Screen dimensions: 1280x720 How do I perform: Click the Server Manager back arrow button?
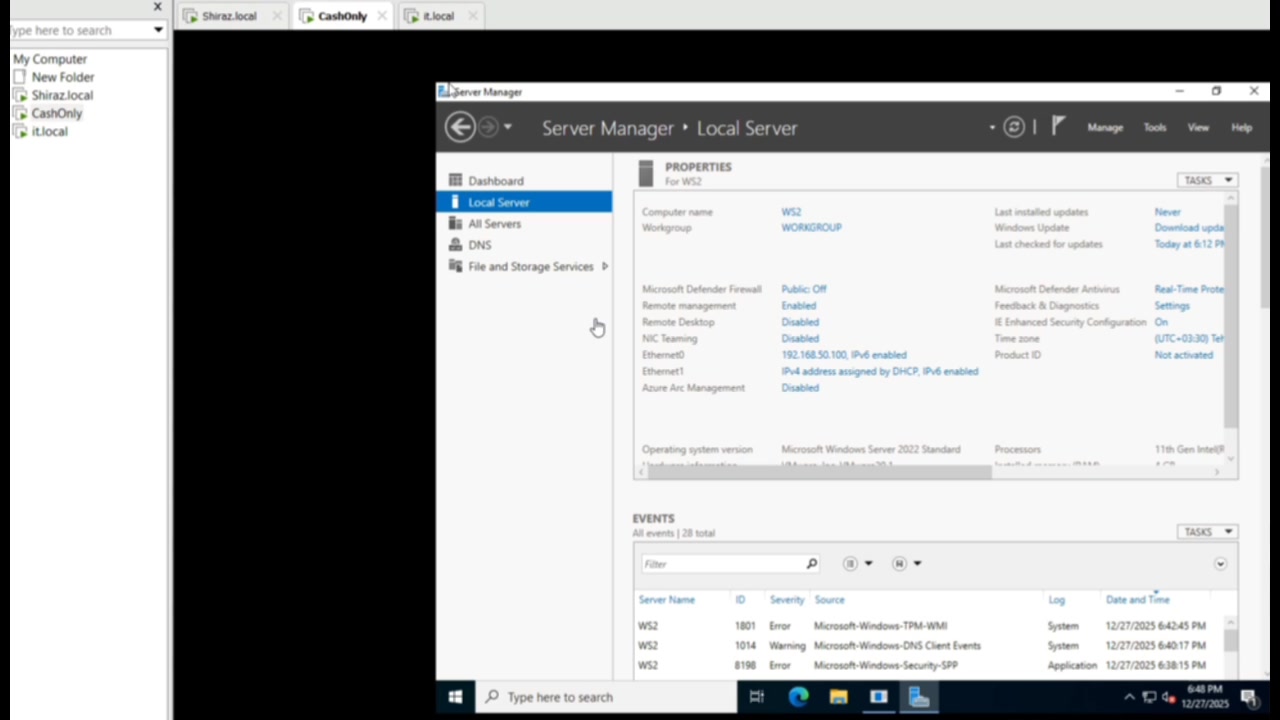pos(459,127)
